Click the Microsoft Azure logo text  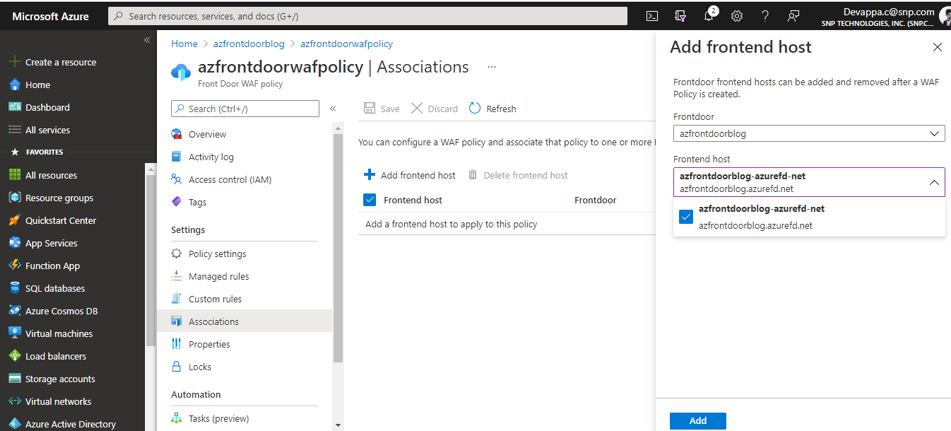pyautogui.click(x=50, y=16)
